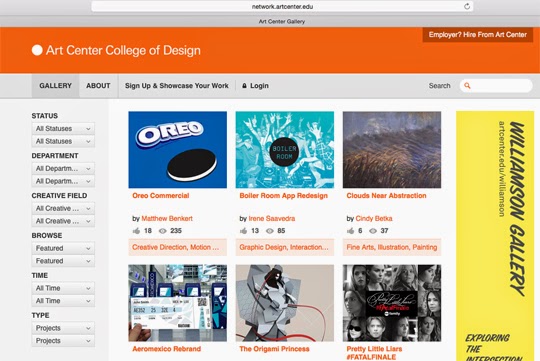
Task: Click the Creative Direction, Motion tags bar
Action: pos(178,247)
